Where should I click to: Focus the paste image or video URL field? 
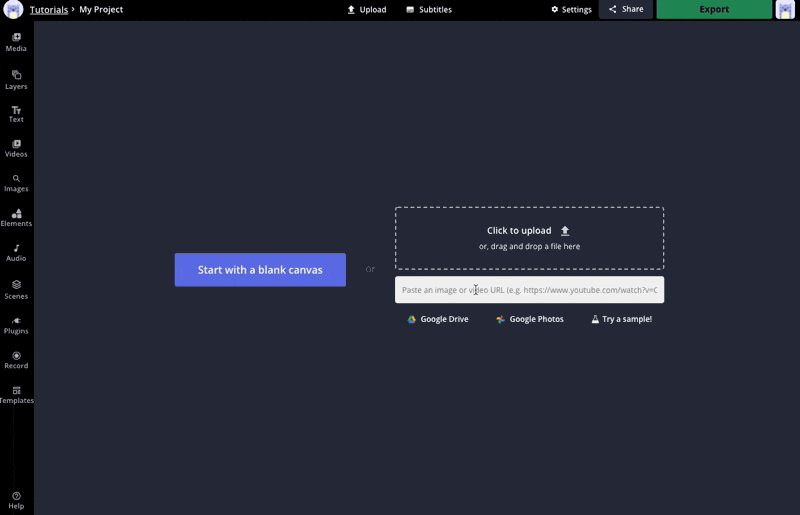tap(530, 289)
